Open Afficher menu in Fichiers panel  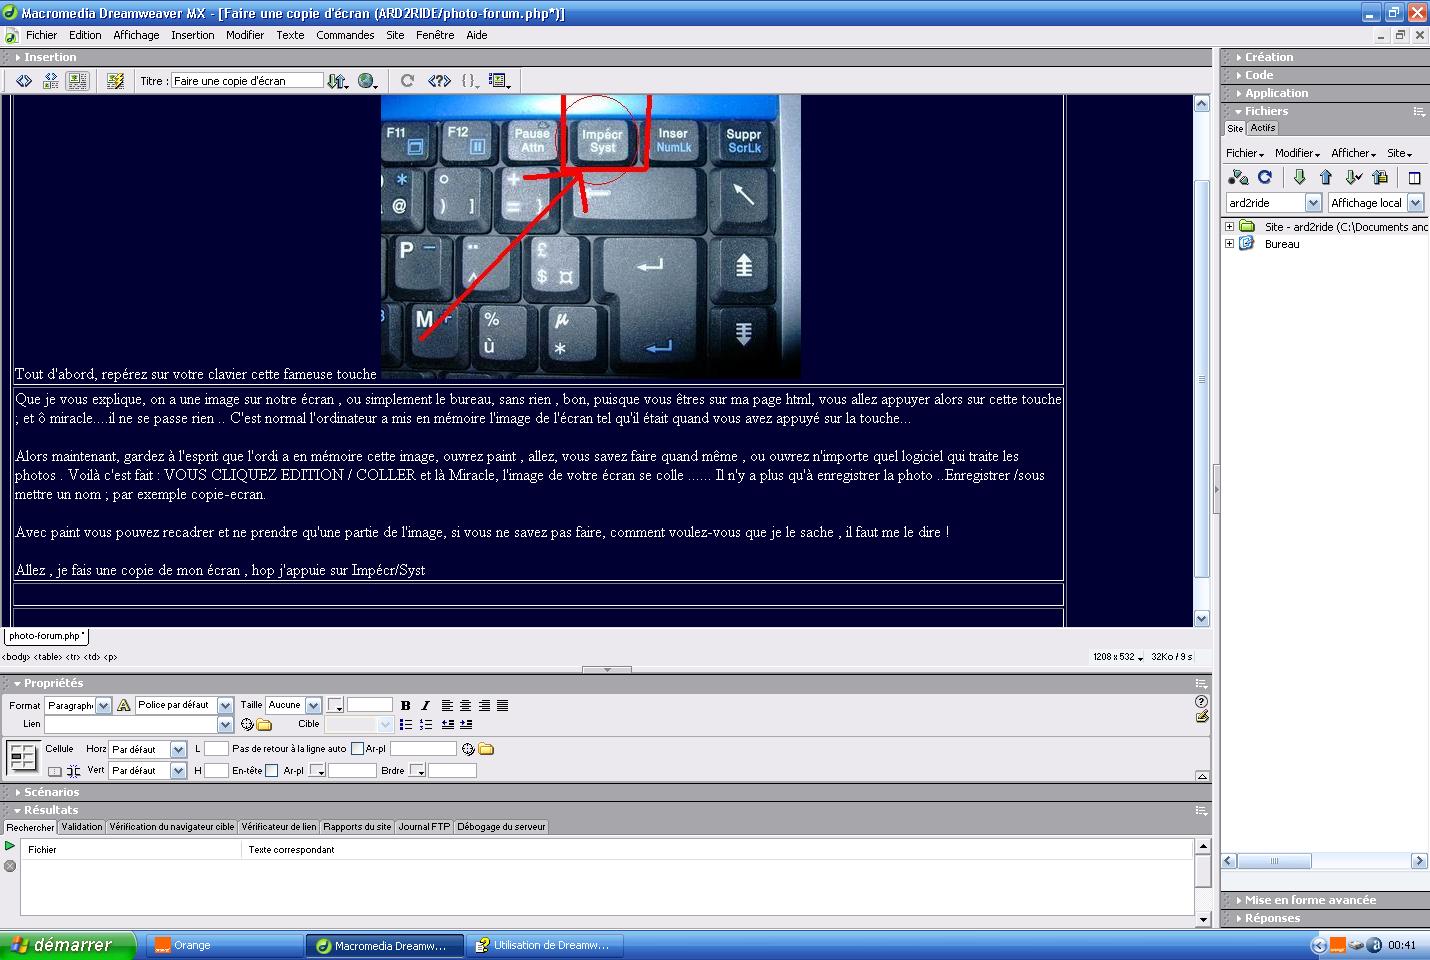coord(1353,153)
